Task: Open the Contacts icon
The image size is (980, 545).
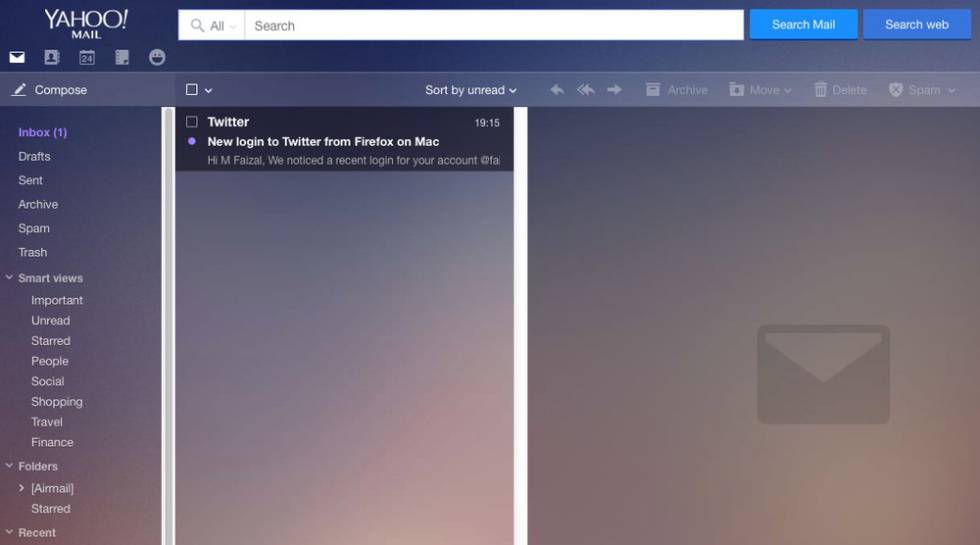Action: pos(52,58)
